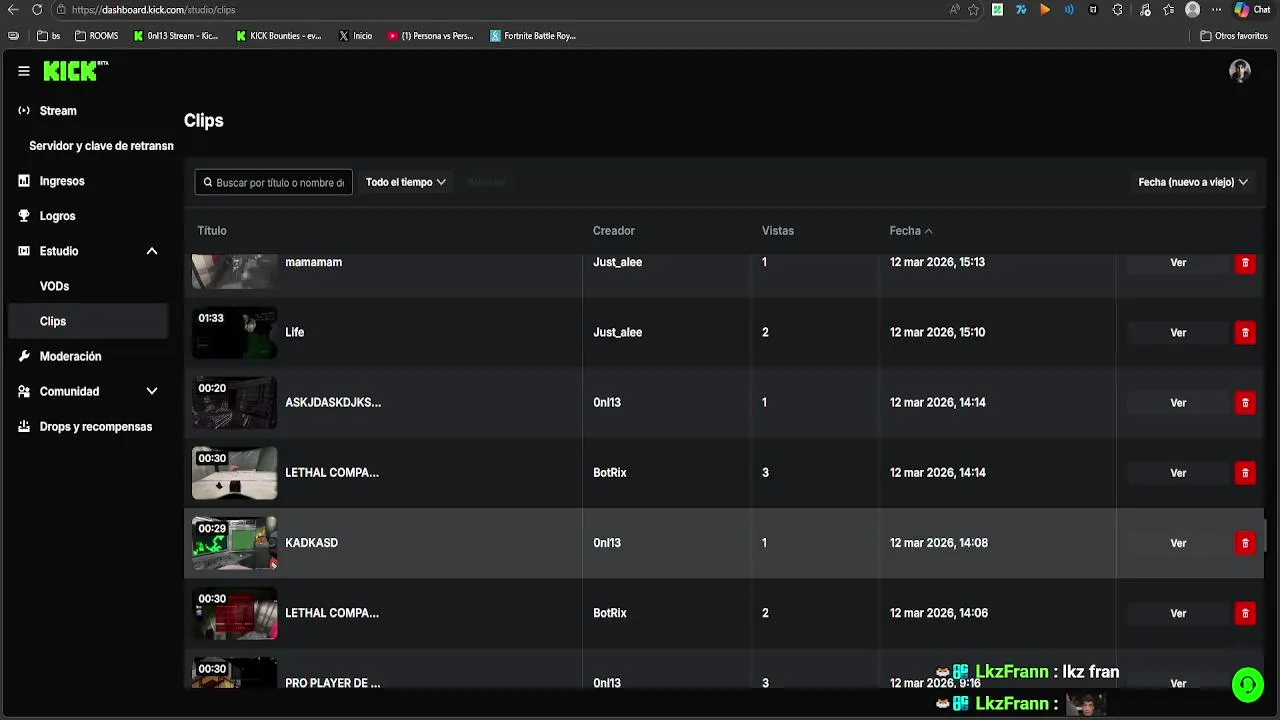Delete the 14:06 LETHAL COMPA clip
Screen dimensions: 1280x720
point(1245,612)
